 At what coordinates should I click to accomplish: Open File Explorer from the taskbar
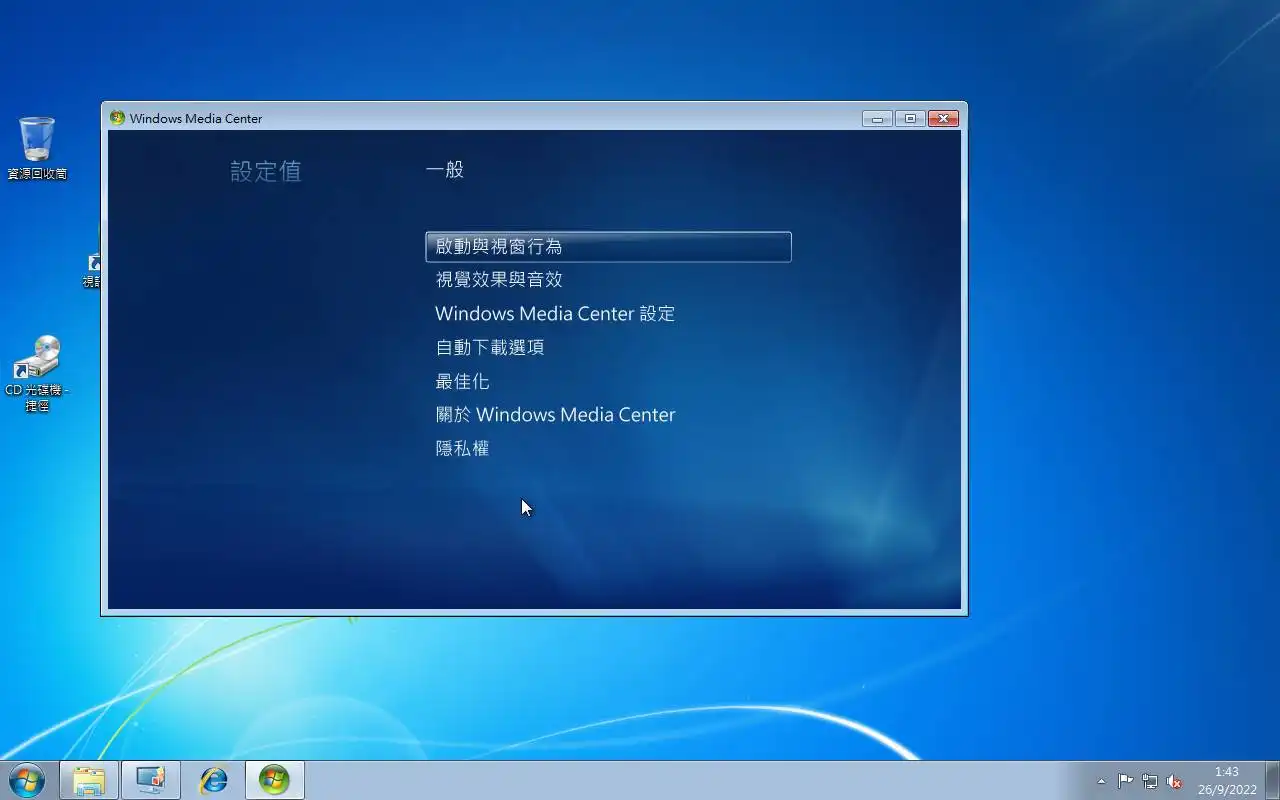pos(89,780)
